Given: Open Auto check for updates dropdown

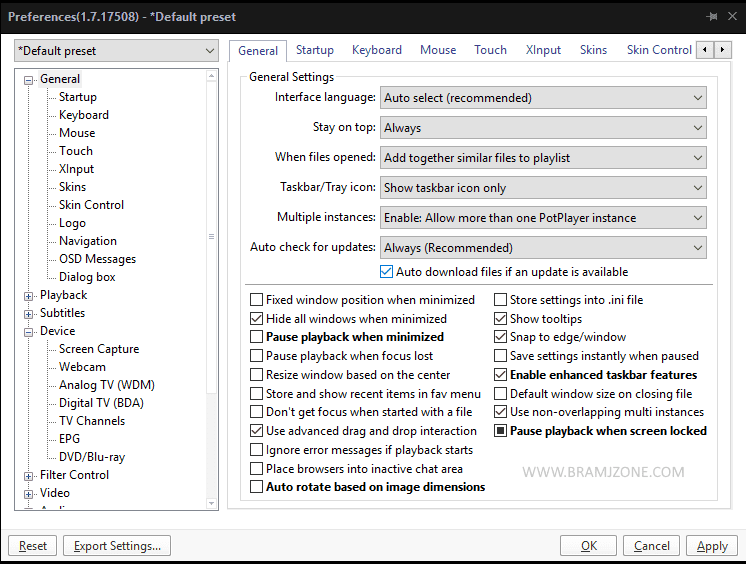Looking at the screenshot, I should click(543, 248).
